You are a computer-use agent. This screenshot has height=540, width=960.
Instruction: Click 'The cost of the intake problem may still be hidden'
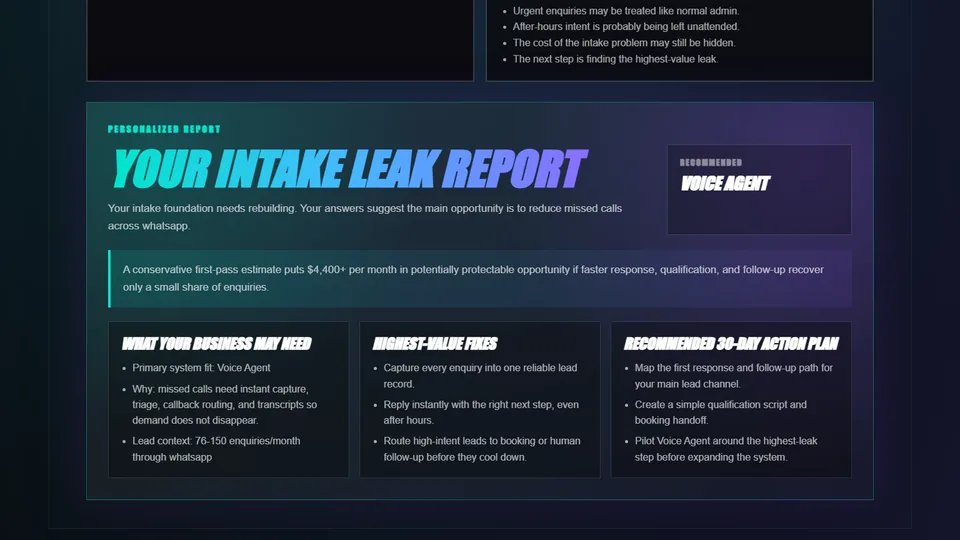(x=624, y=43)
